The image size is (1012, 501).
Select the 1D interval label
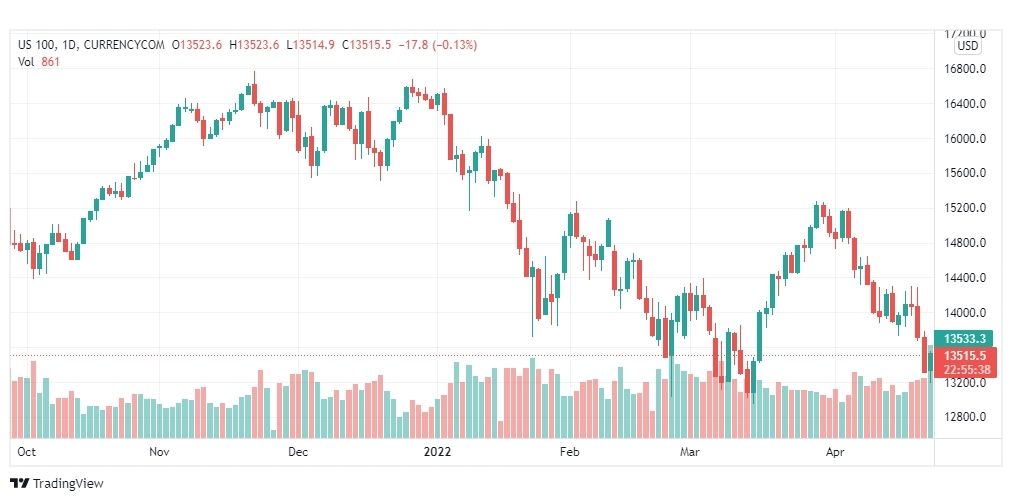[x=66, y=45]
